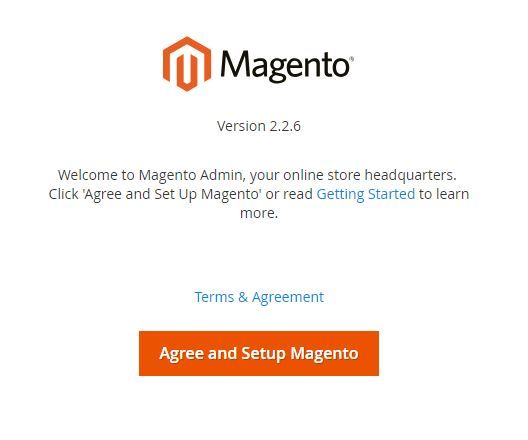Open the Getting Started link
This screenshot has width=528, height=440.
coord(366,194)
